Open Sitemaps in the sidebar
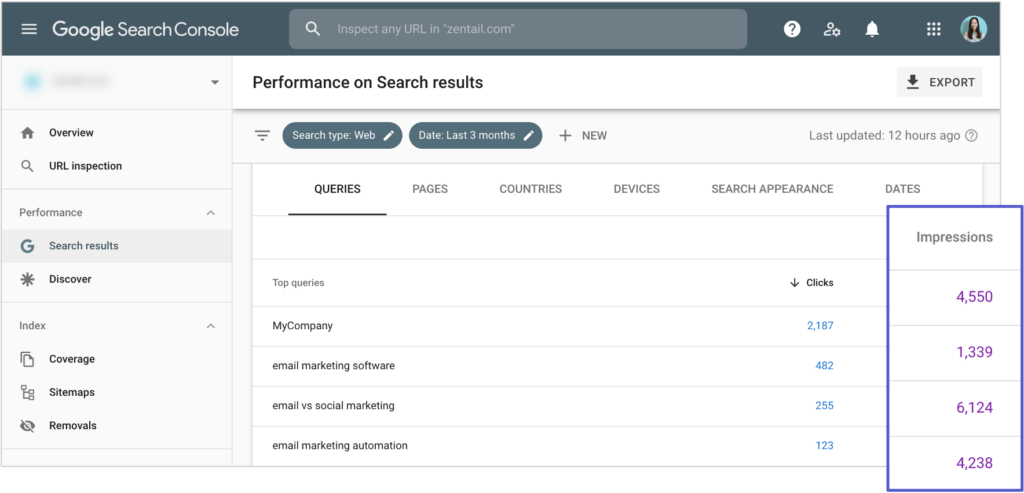This screenshot has width=1024, height=493. 117,392
